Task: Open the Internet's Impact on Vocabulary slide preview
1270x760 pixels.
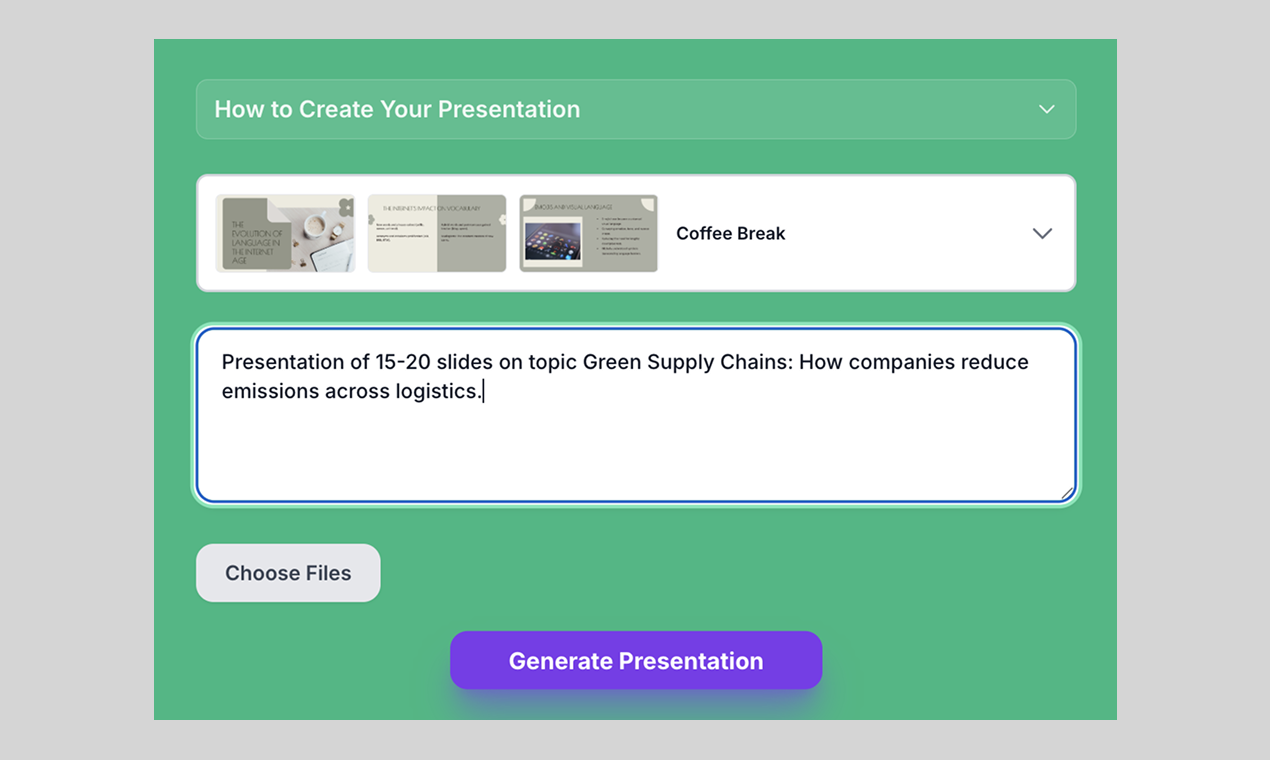Action: click(437, 233)
